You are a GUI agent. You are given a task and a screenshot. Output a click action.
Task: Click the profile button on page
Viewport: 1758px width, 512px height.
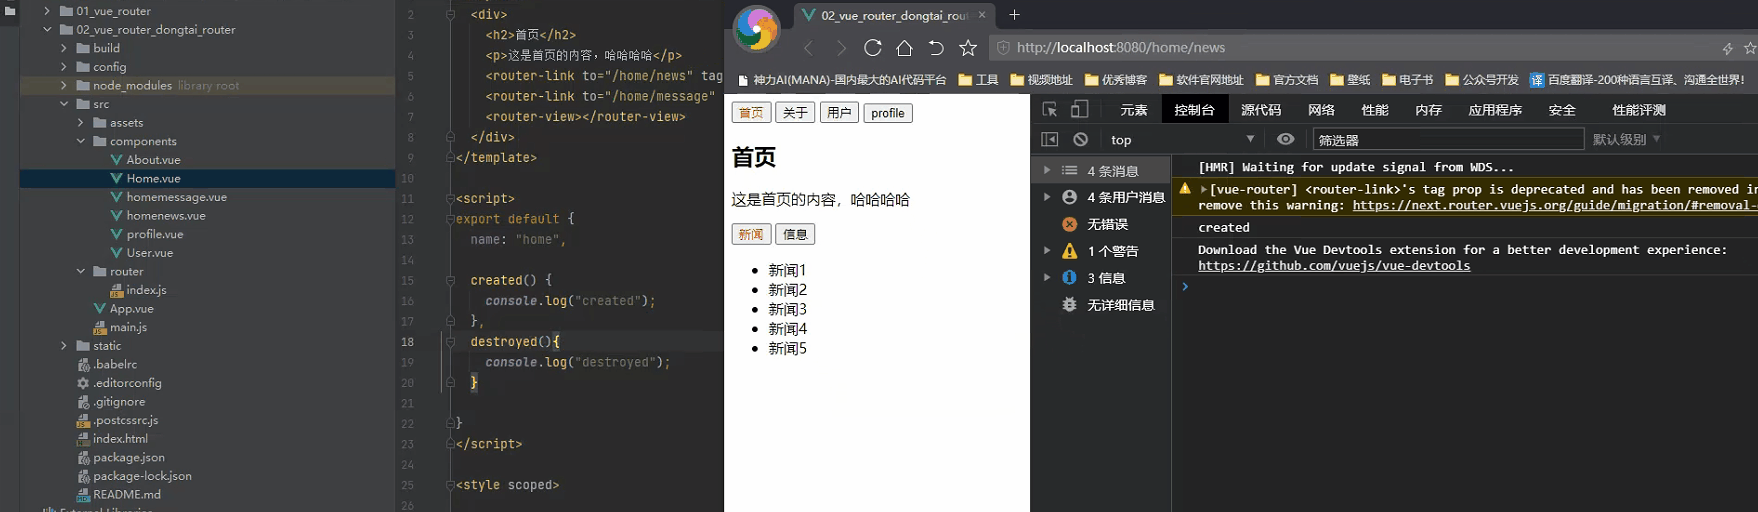click(888, 113)
